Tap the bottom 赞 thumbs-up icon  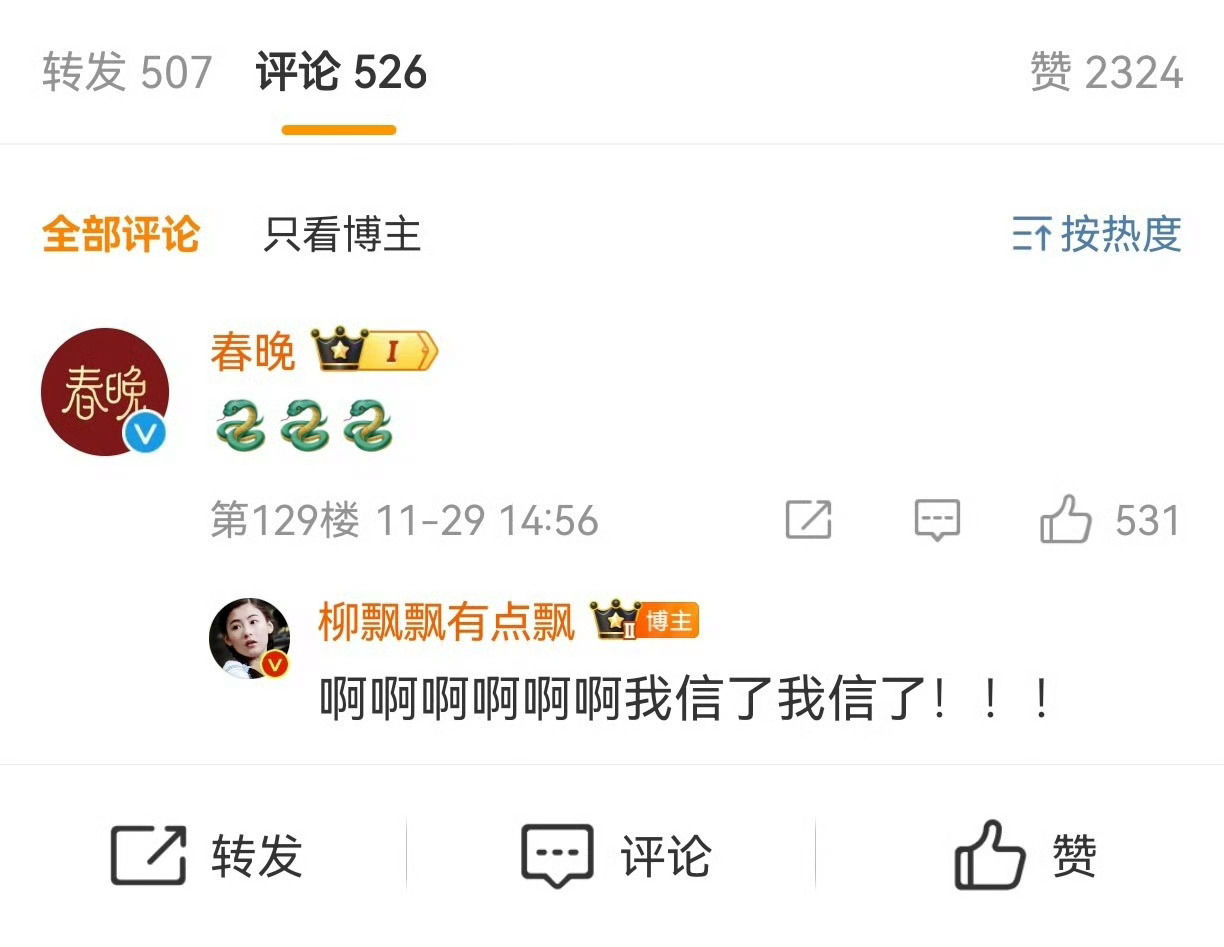point(989,854)
